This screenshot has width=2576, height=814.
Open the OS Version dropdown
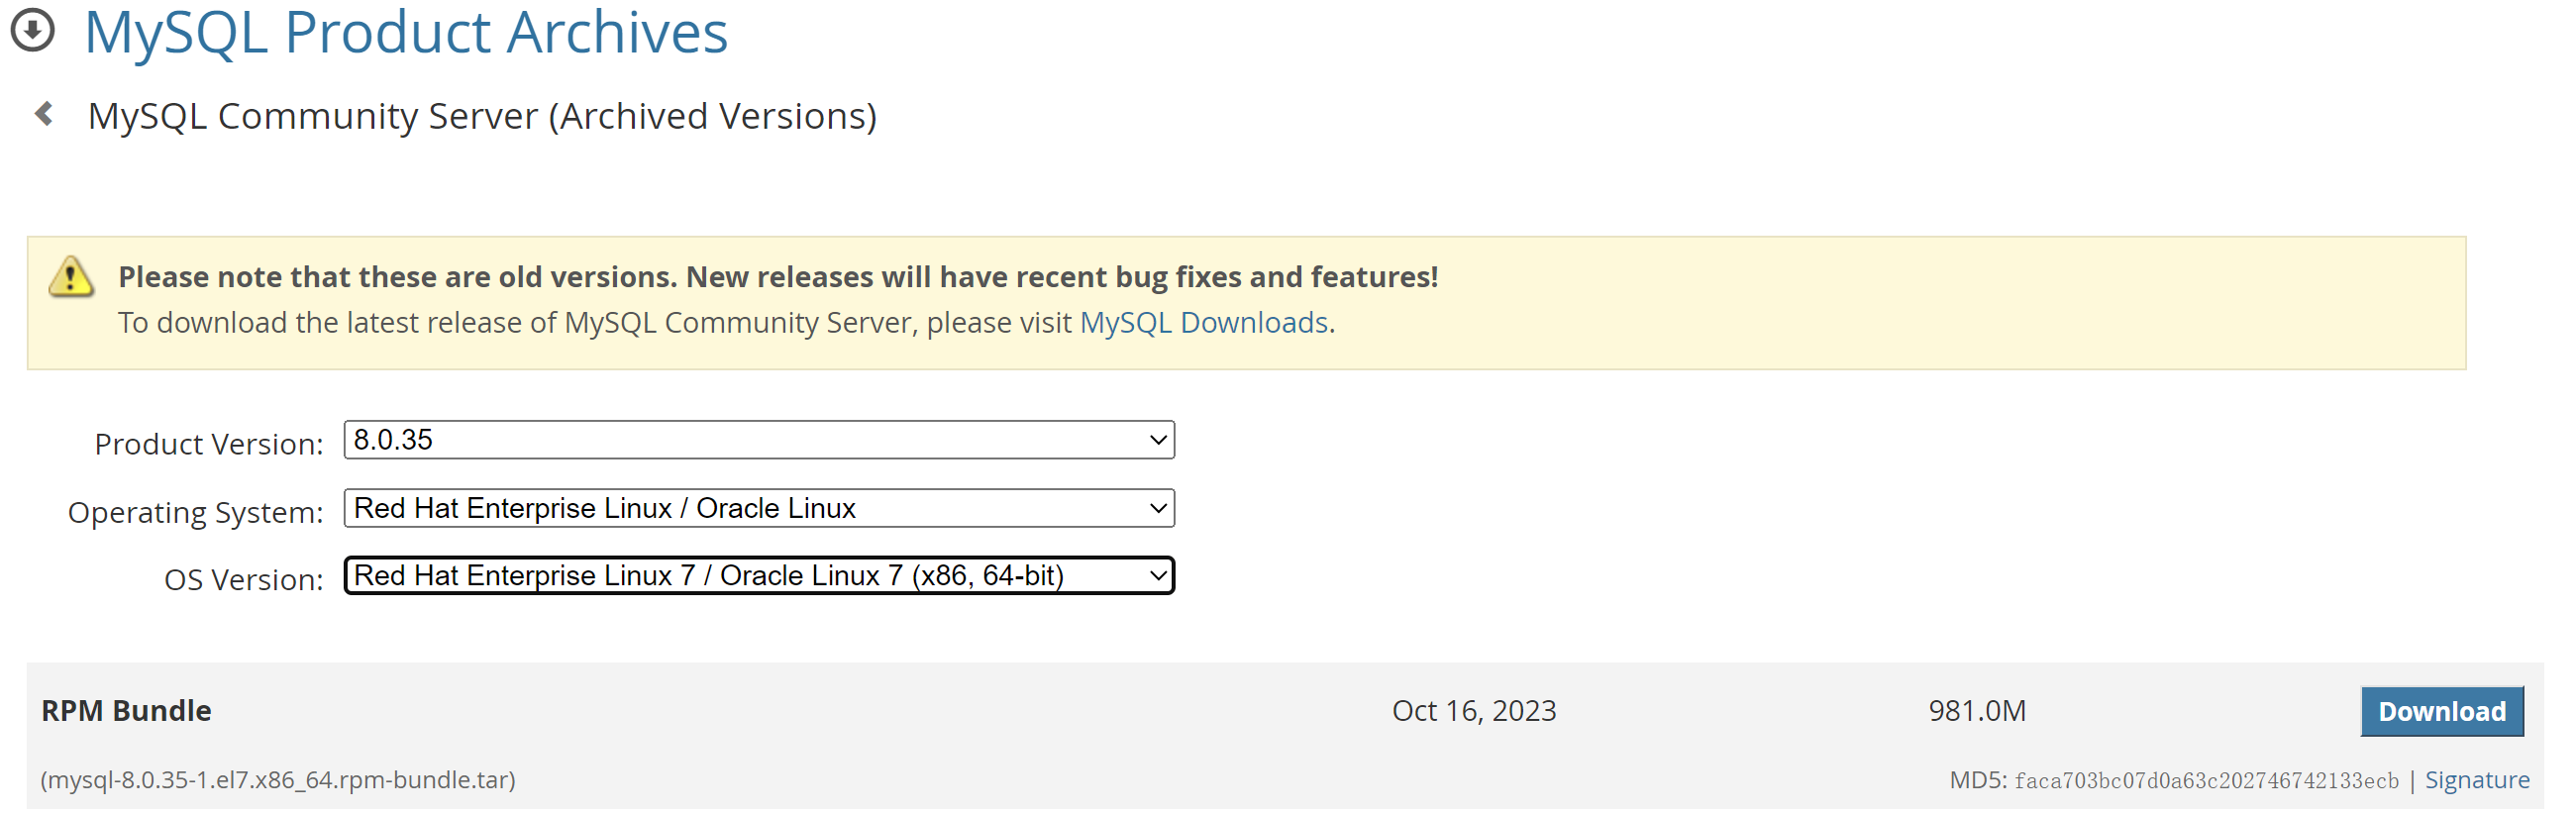[758, 576]
